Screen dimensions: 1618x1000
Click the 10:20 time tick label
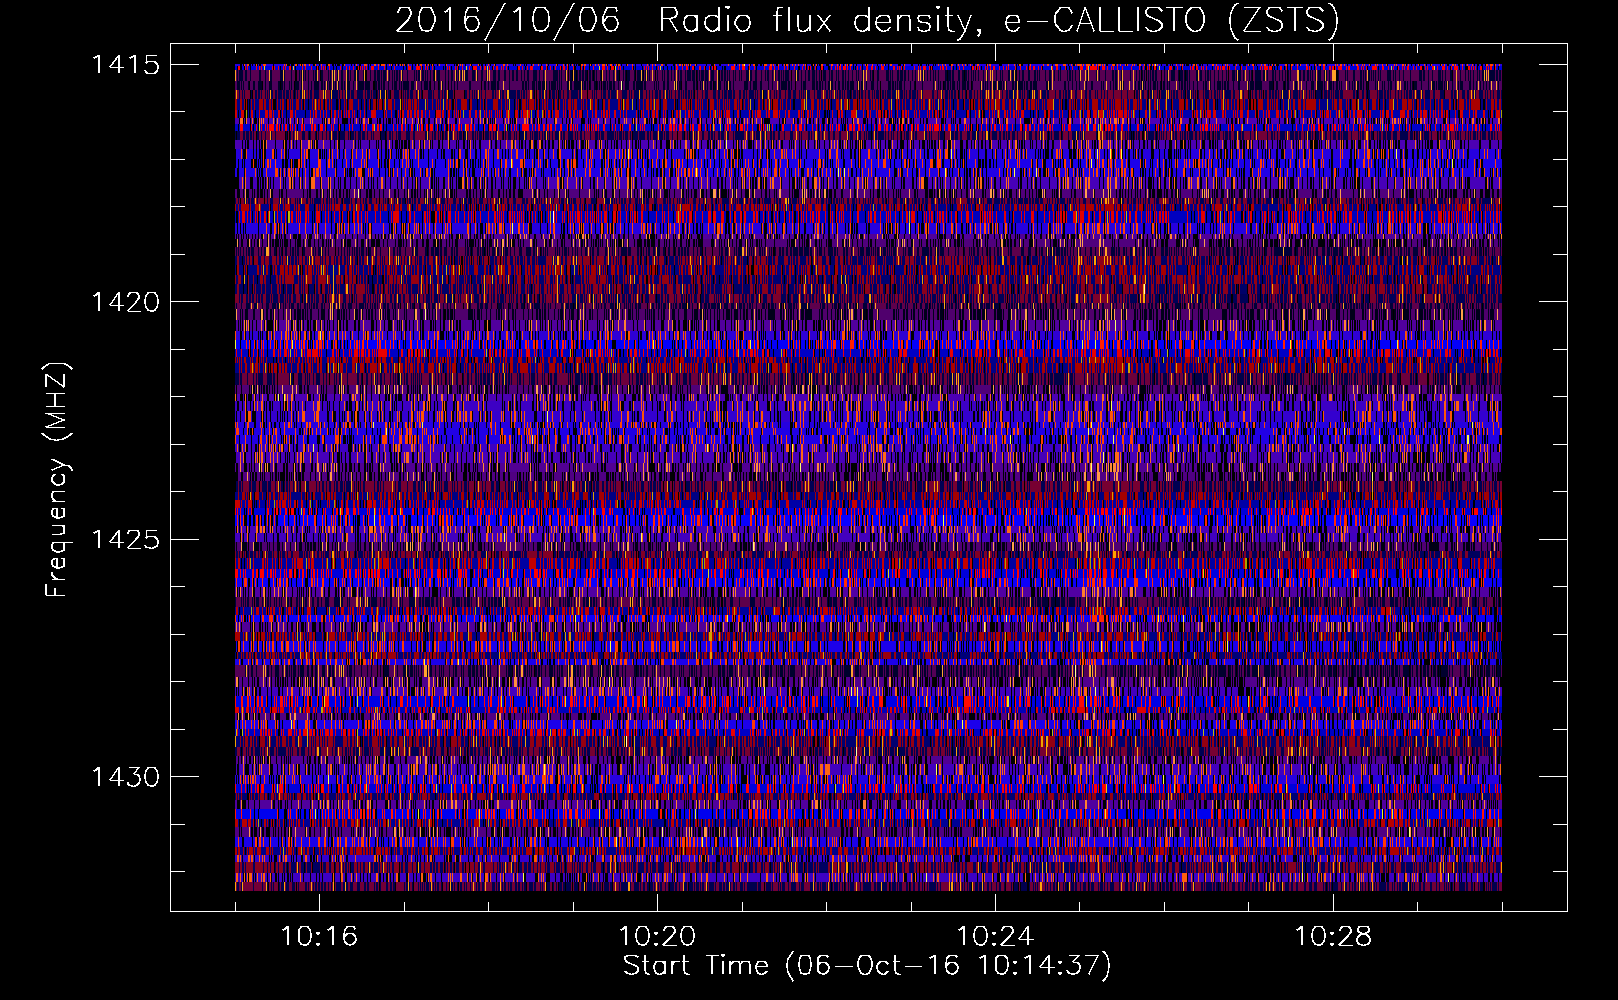[x=657, y=937]
